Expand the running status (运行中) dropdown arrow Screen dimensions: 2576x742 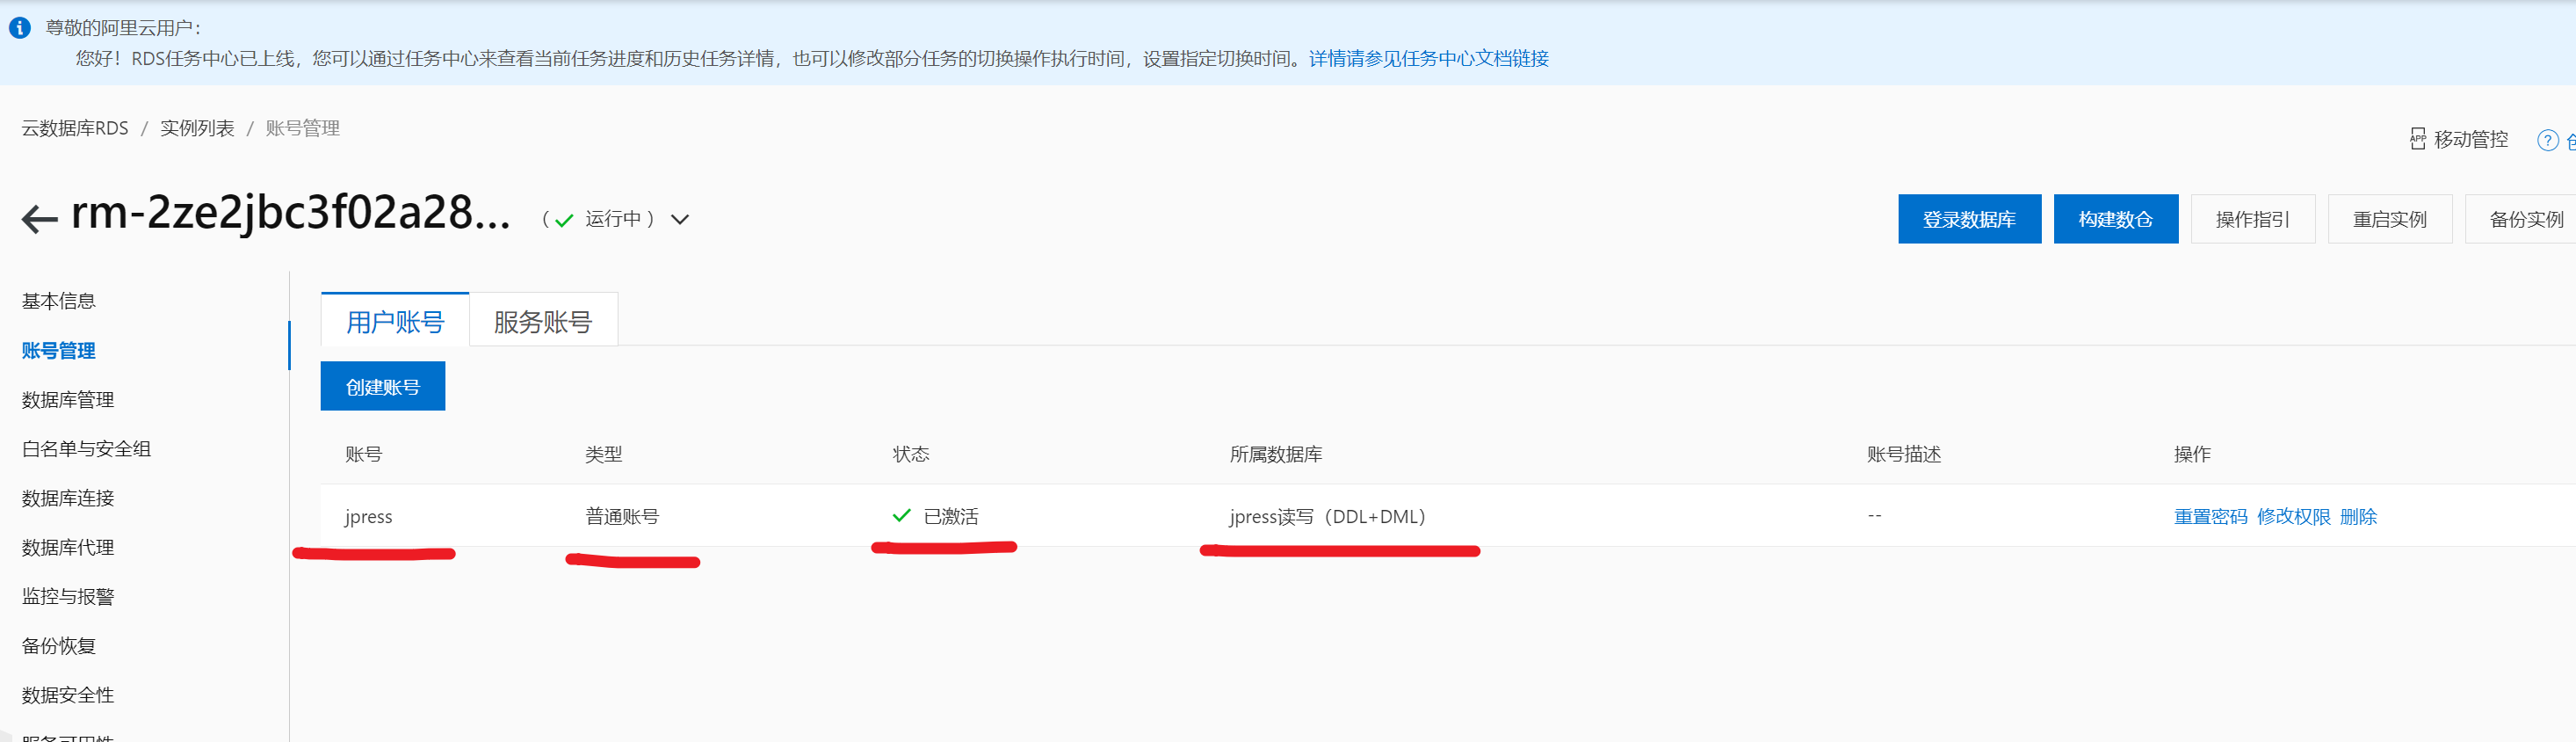pos(680,219)
